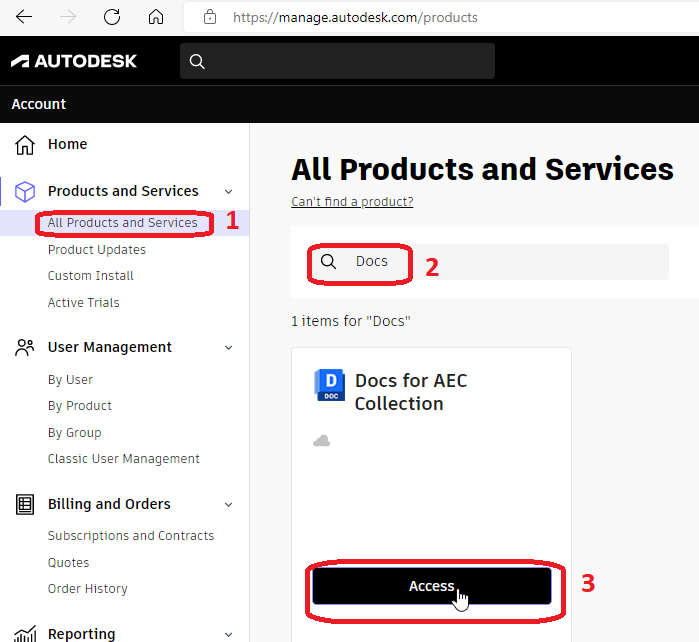The width and height of the screenshot is (699, 642).
Task: Click the browser forward arrow
Action: [x=68, y=17]
